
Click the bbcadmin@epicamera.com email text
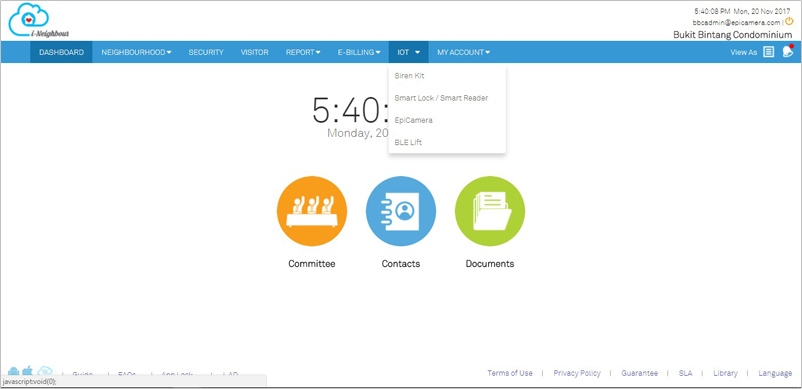[736, 22]
